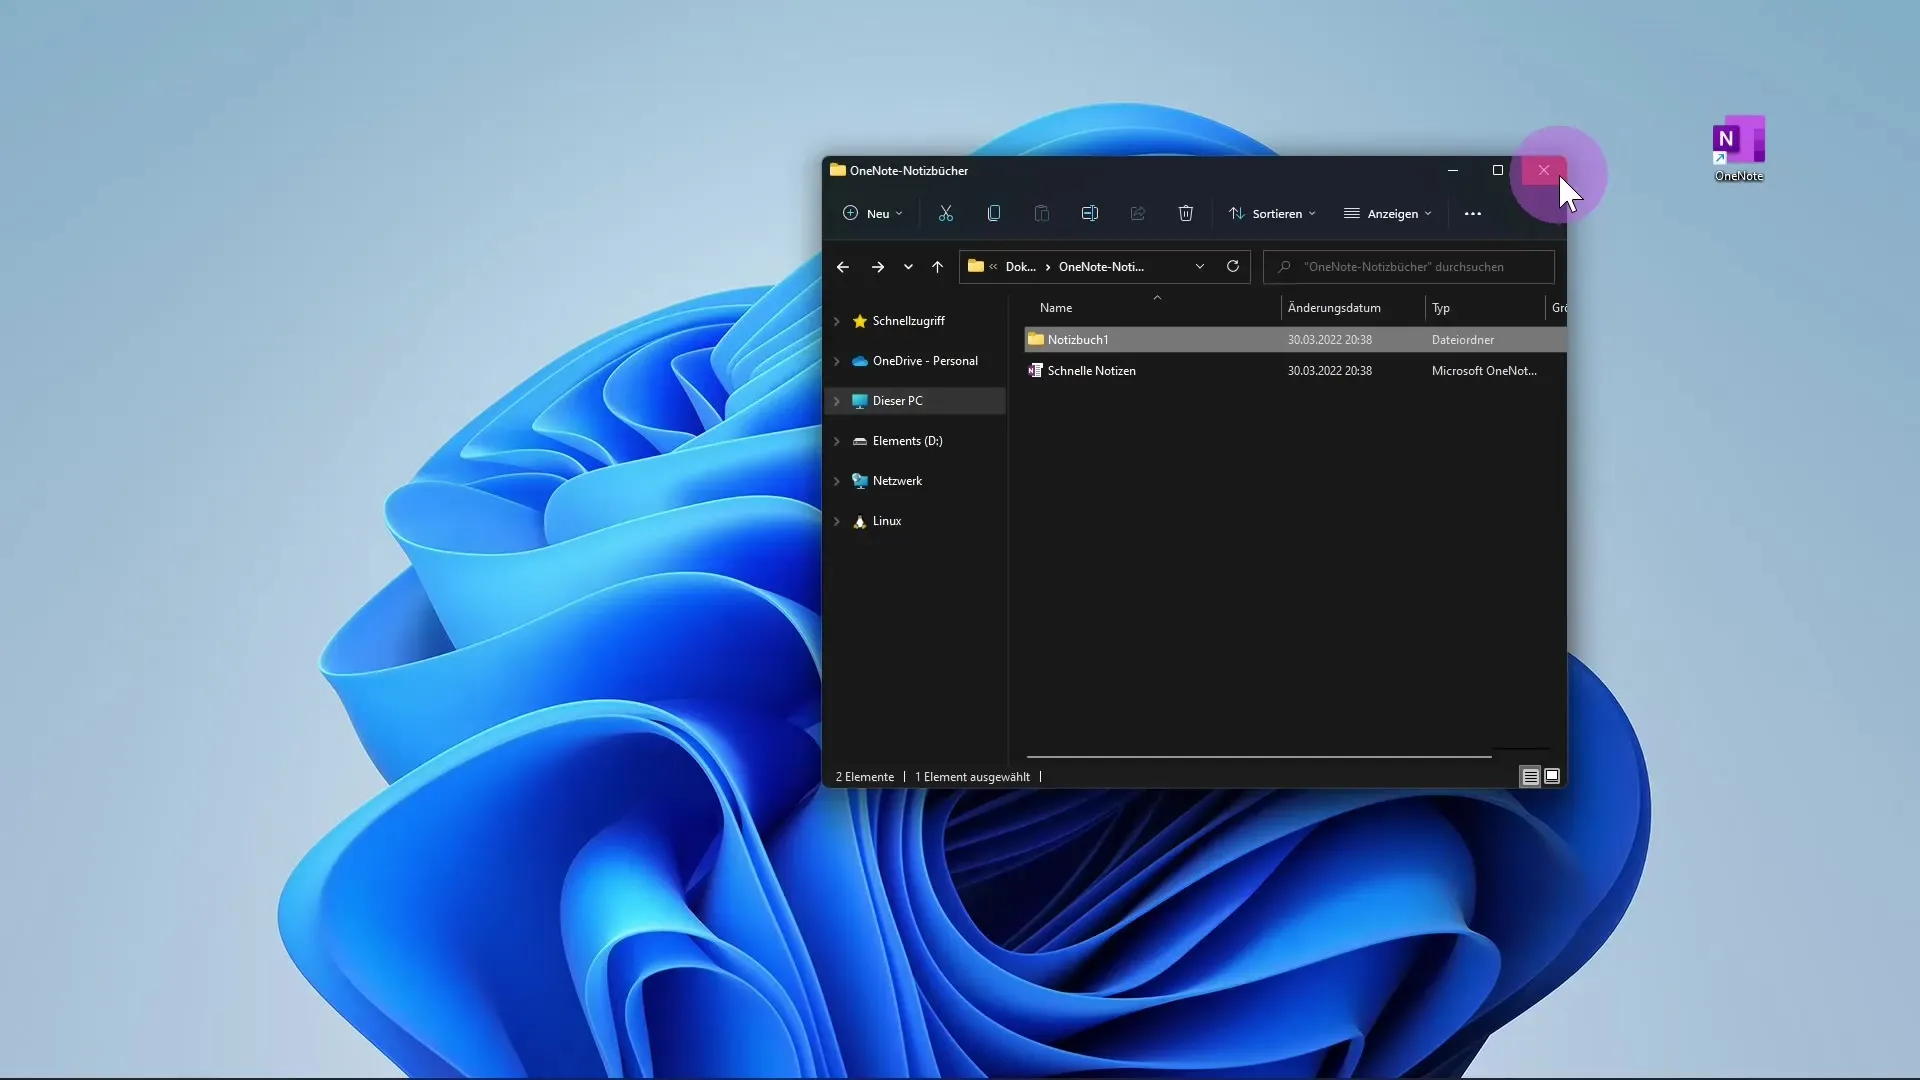
Task: Click the Paste clipboard icon
Action: (1042, 213)
